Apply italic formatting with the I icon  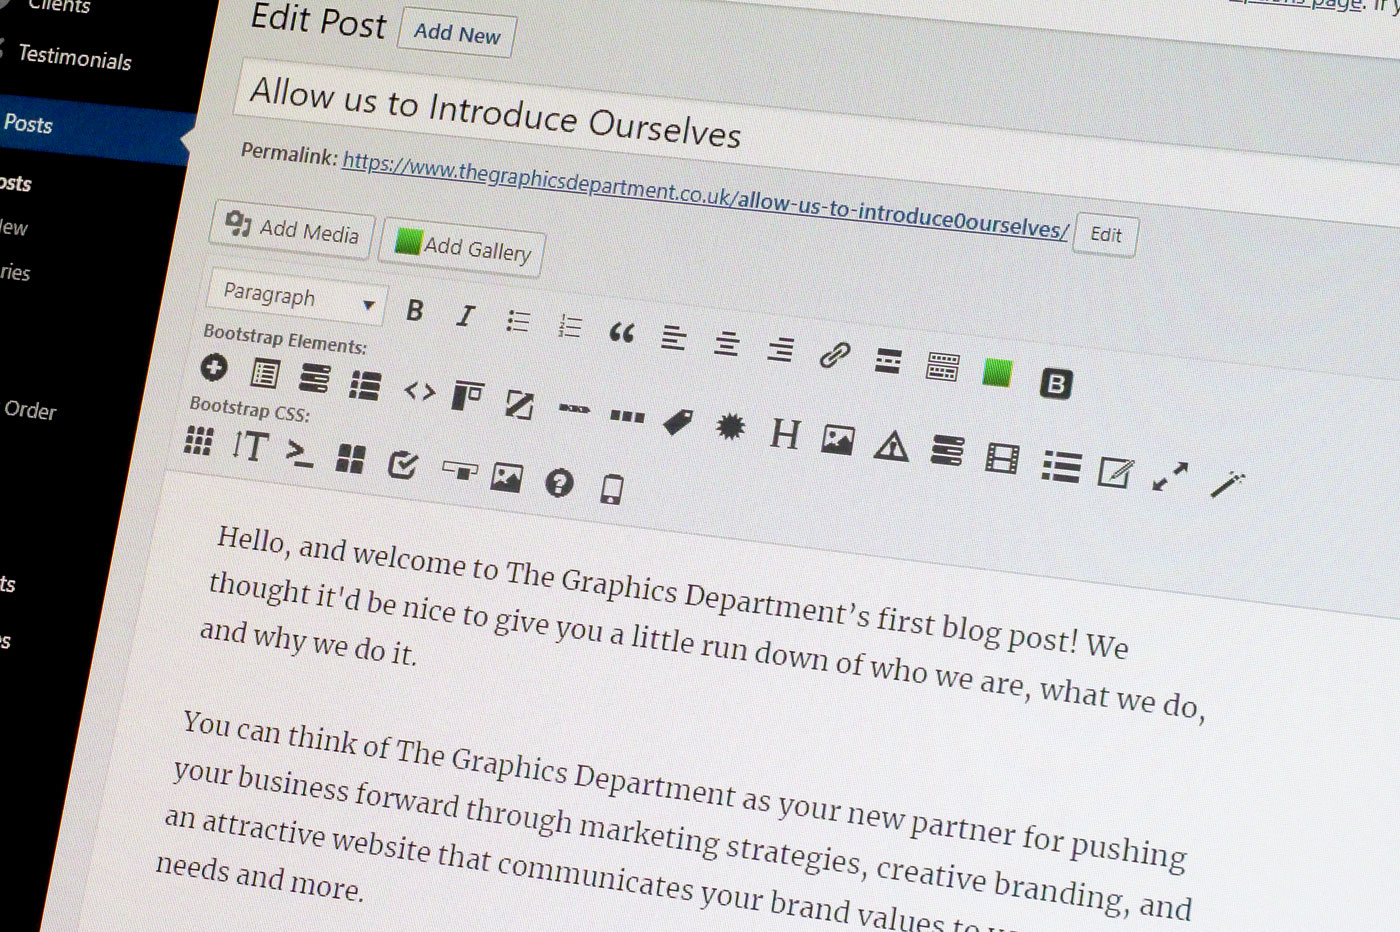pyautogui.click(x=465, y=316)
